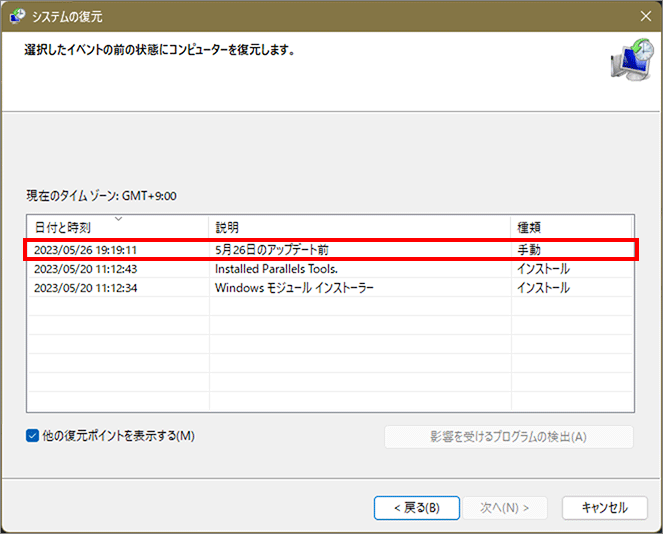663x534 pixels.
Task: Click the 手動 type cell
Action: [x=529, y=249]
